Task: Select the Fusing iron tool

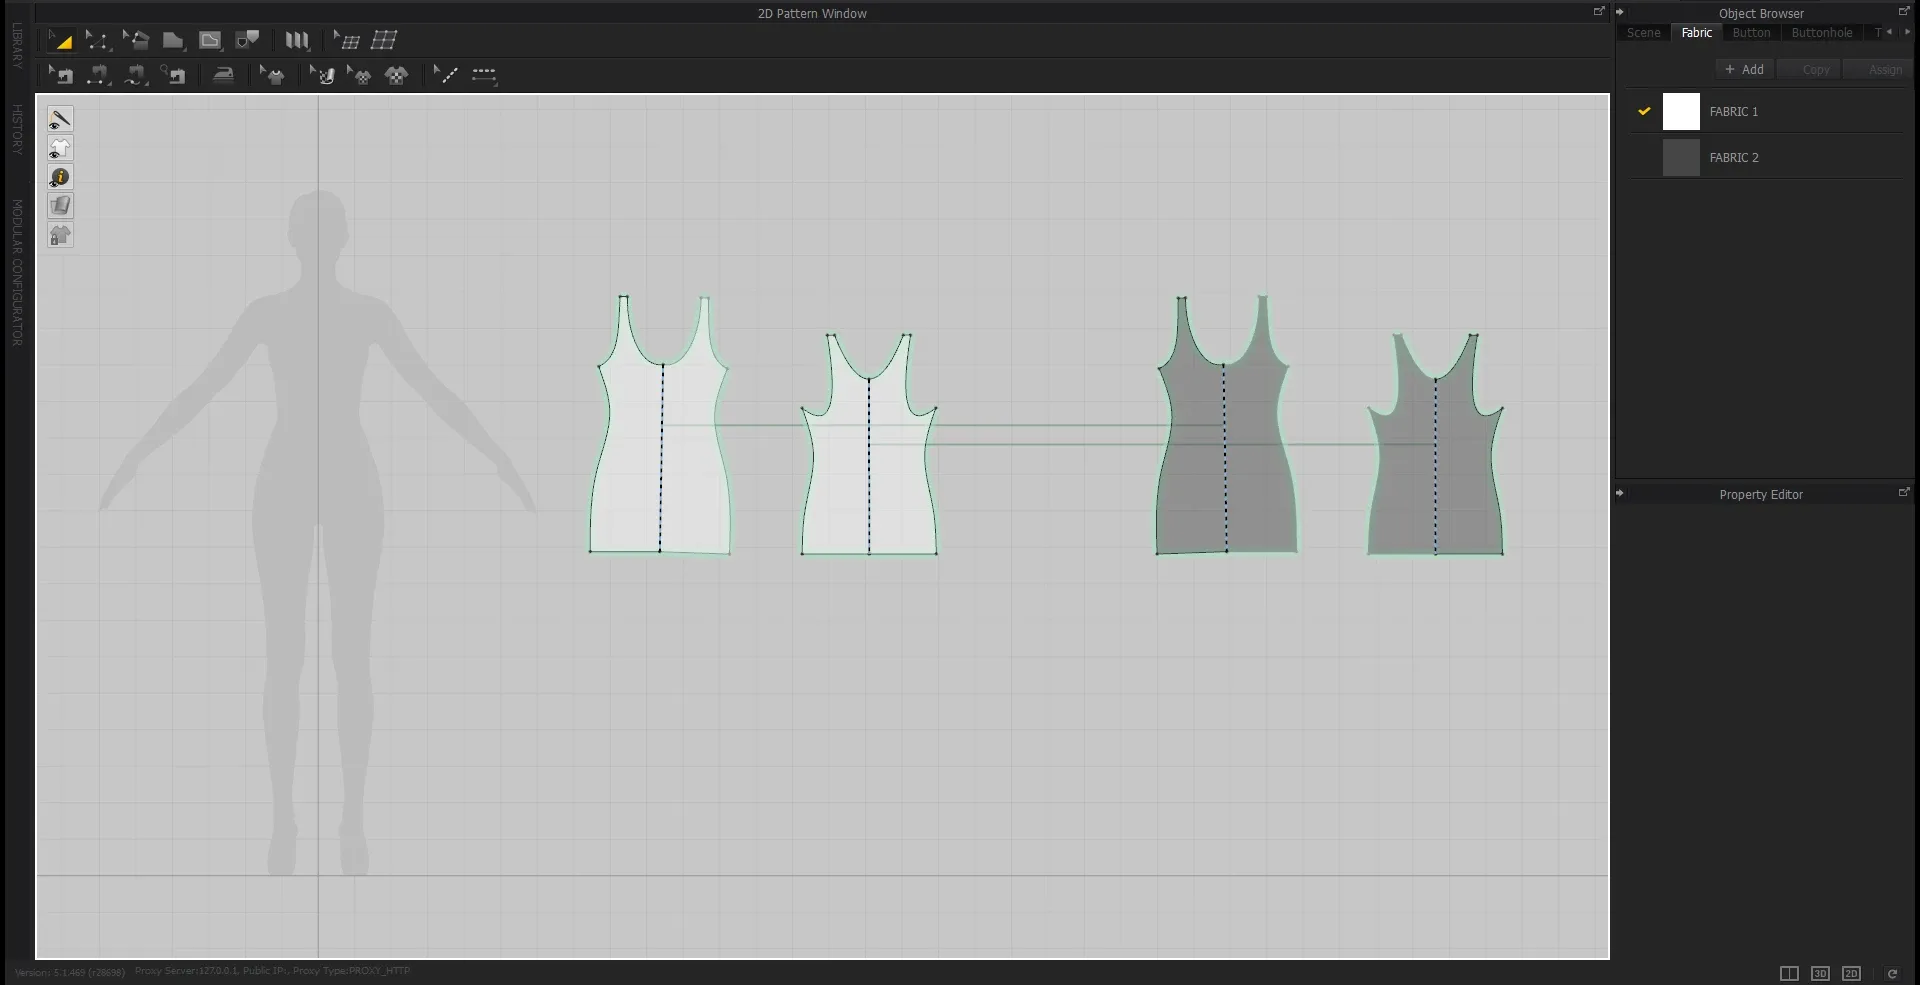Action: tap(223, 75)
